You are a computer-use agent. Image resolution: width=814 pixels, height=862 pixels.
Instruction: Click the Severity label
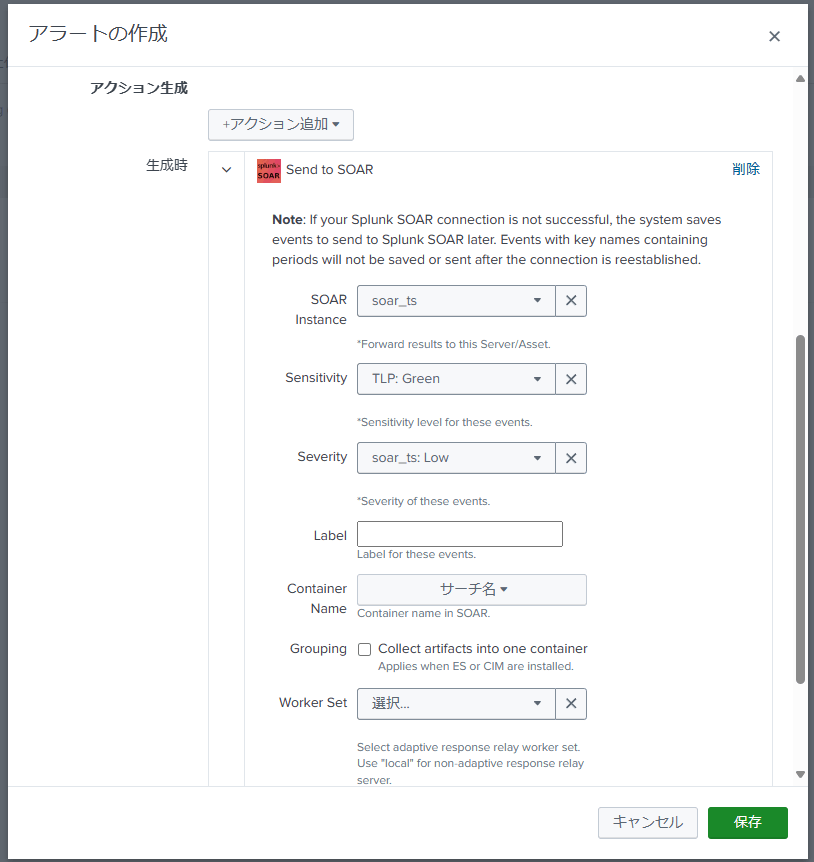click(x=322, y=457)
